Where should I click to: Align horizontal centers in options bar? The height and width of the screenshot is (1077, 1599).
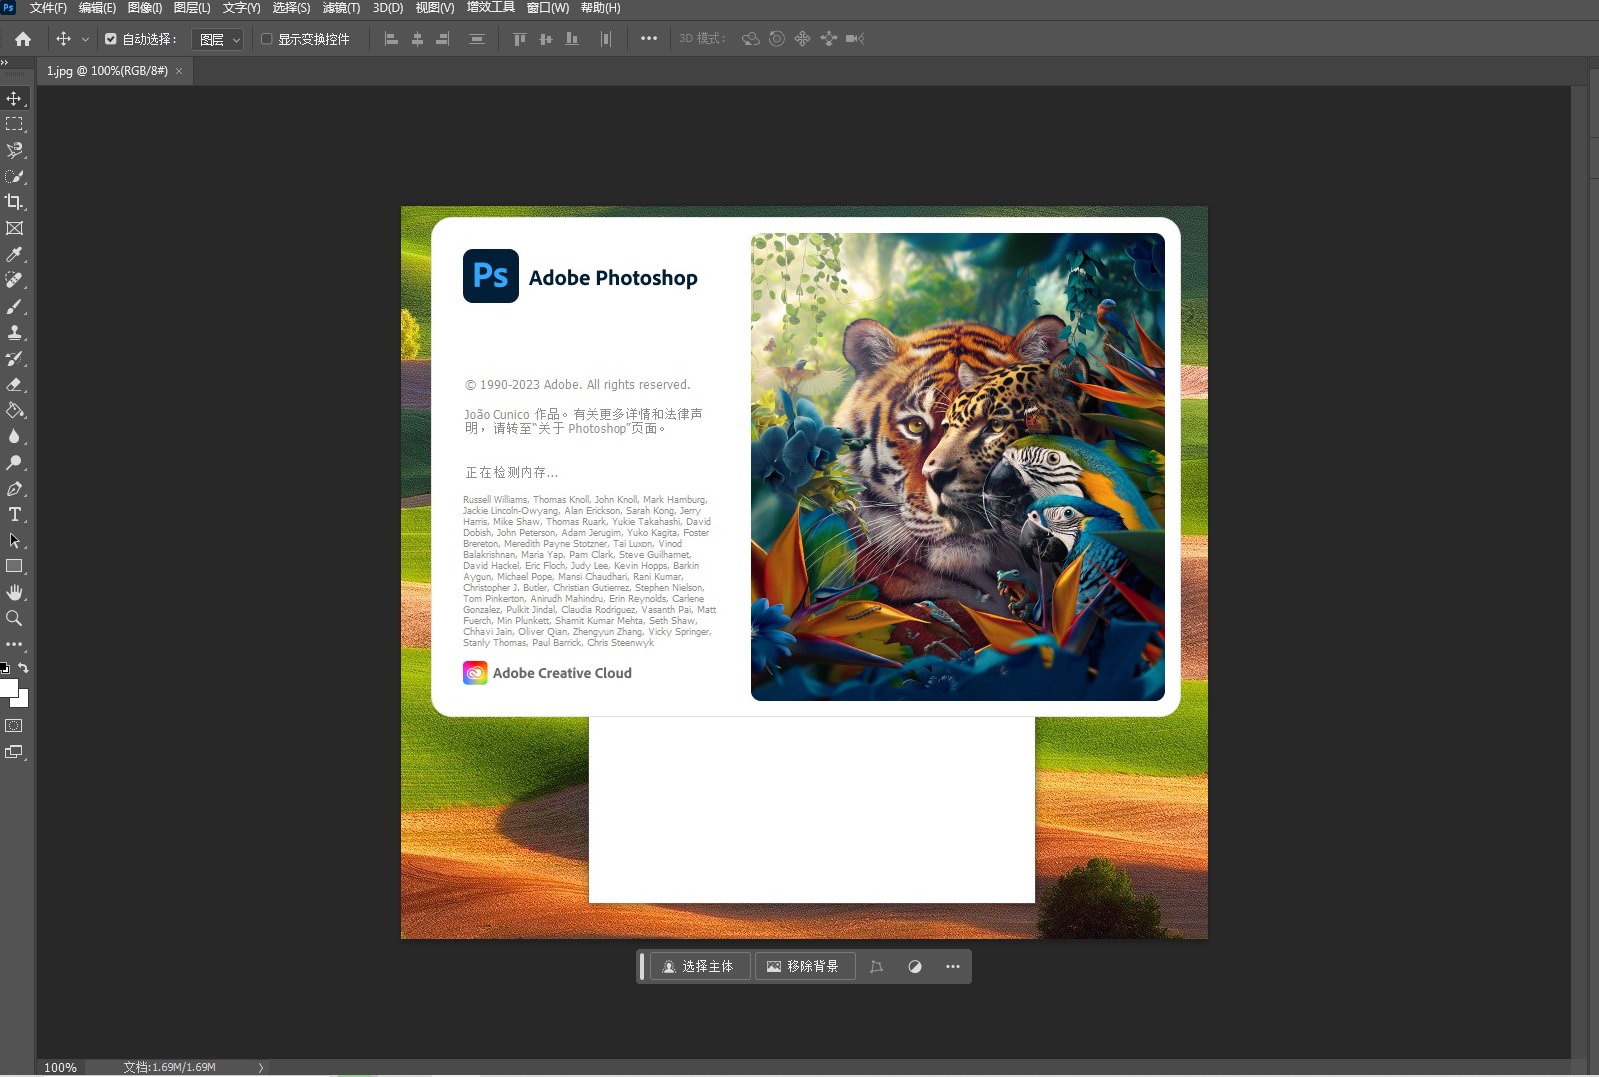point(417,39)
